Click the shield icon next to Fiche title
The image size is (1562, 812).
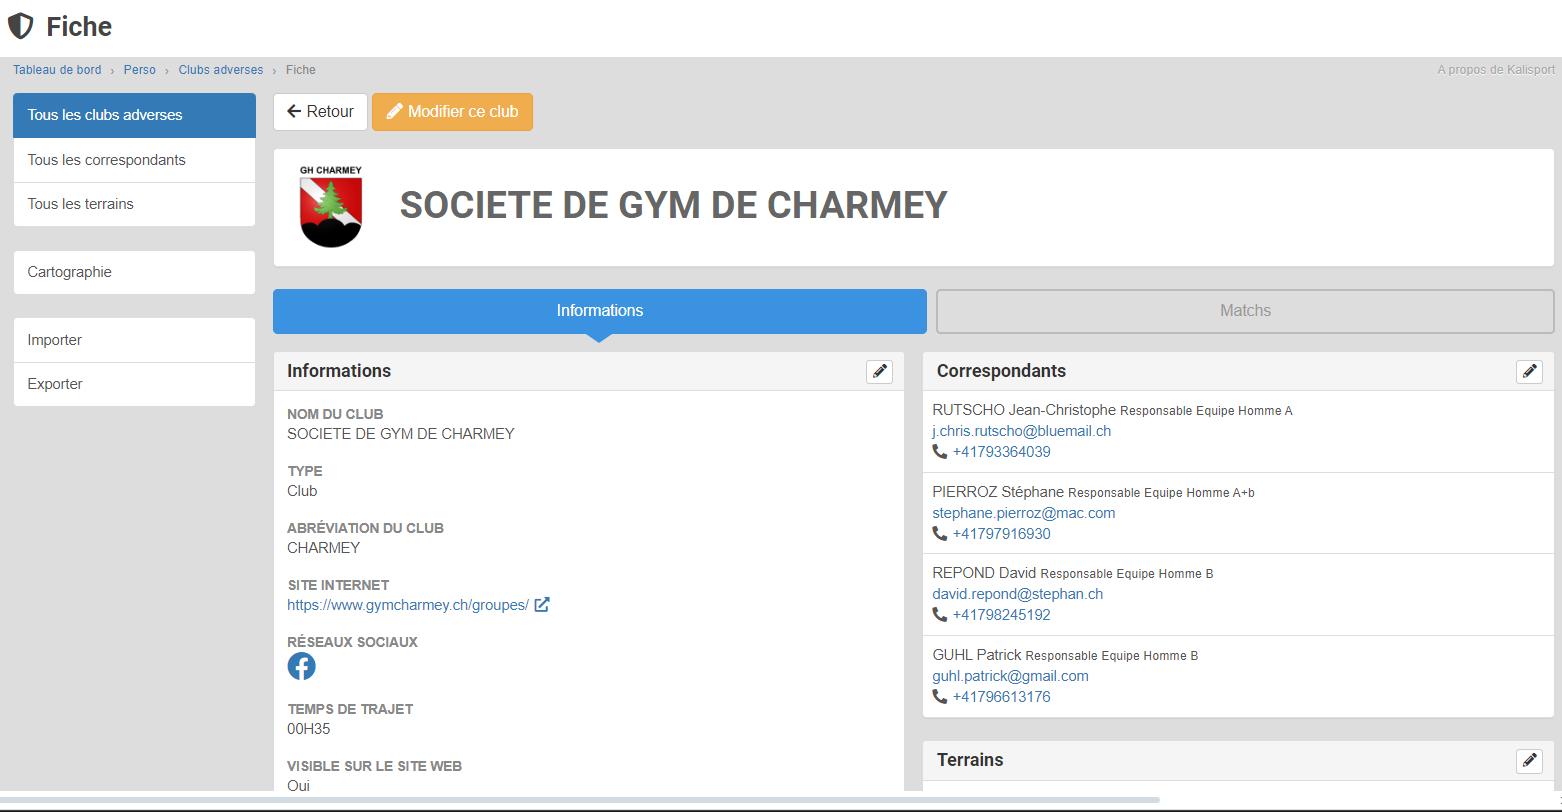click(x=20, y=26)
